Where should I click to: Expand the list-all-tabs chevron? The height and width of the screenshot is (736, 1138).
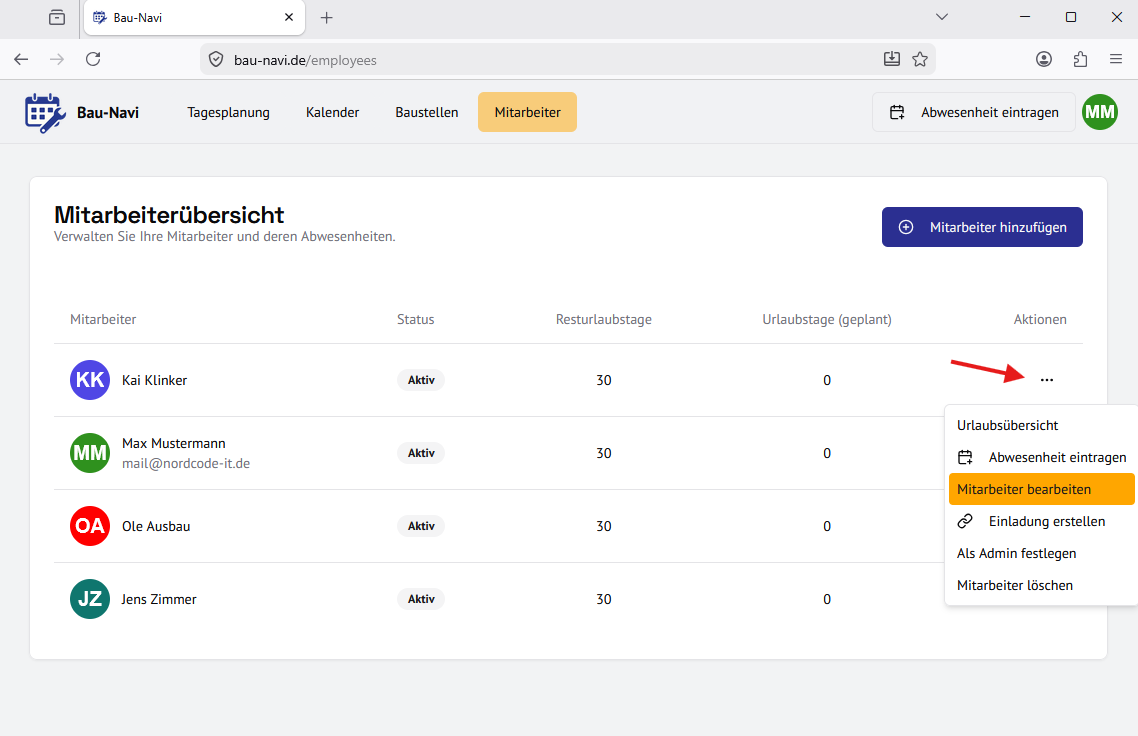tap(942, 17)
